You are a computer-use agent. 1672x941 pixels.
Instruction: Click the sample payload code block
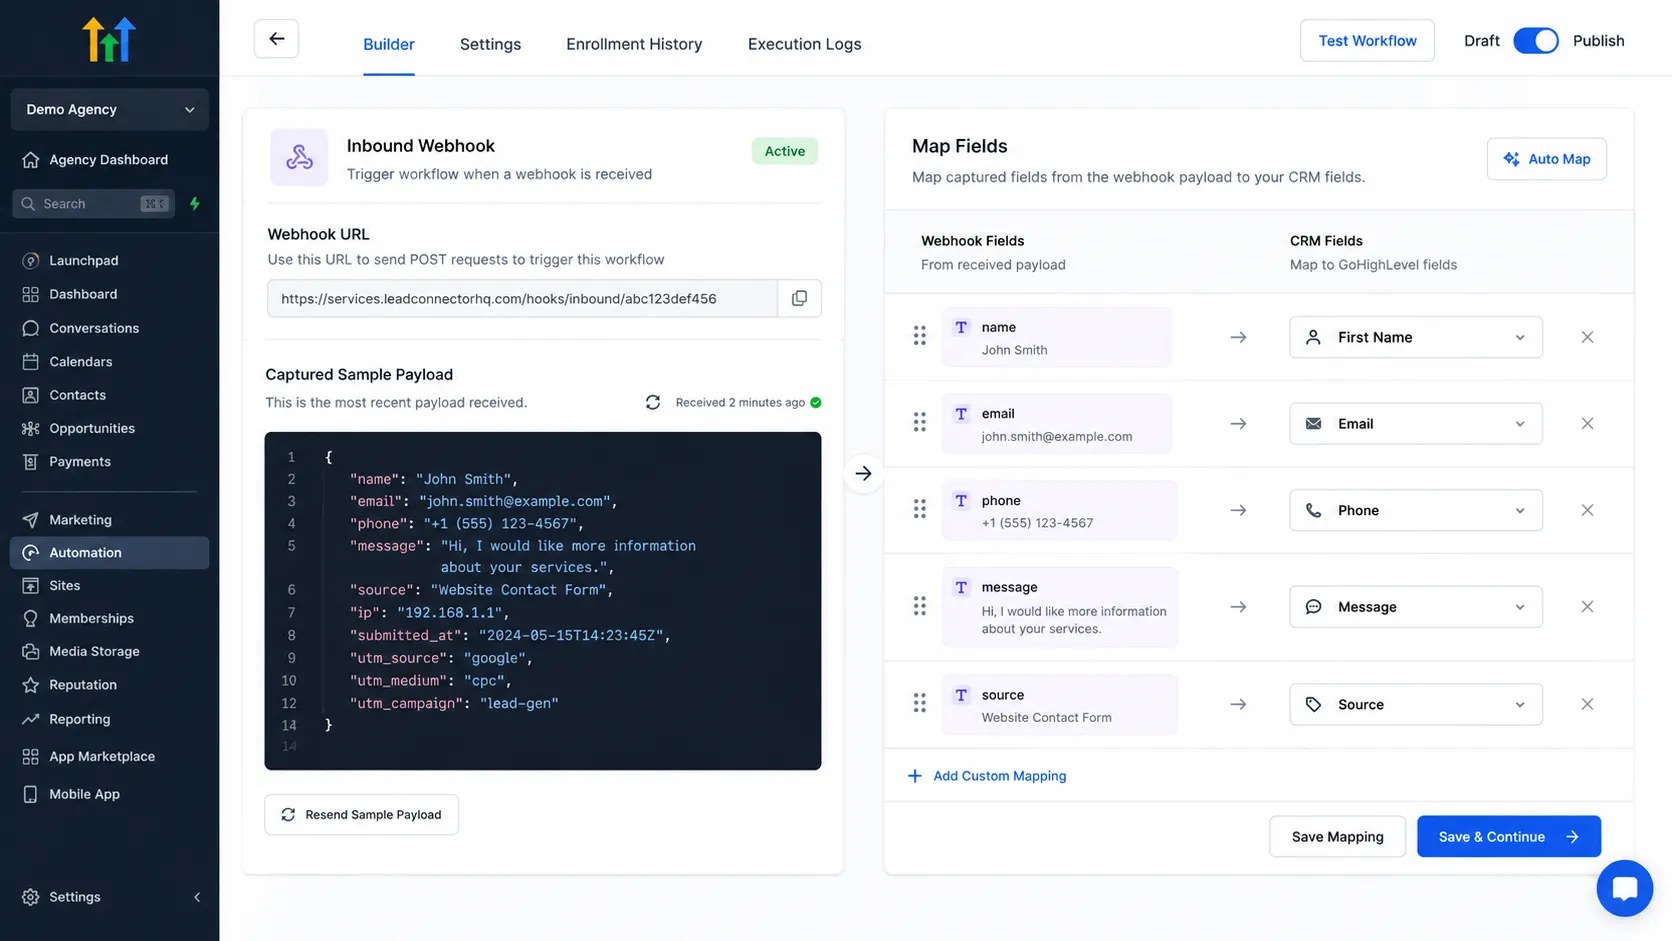pyautogui.click(x=543, y=601)
